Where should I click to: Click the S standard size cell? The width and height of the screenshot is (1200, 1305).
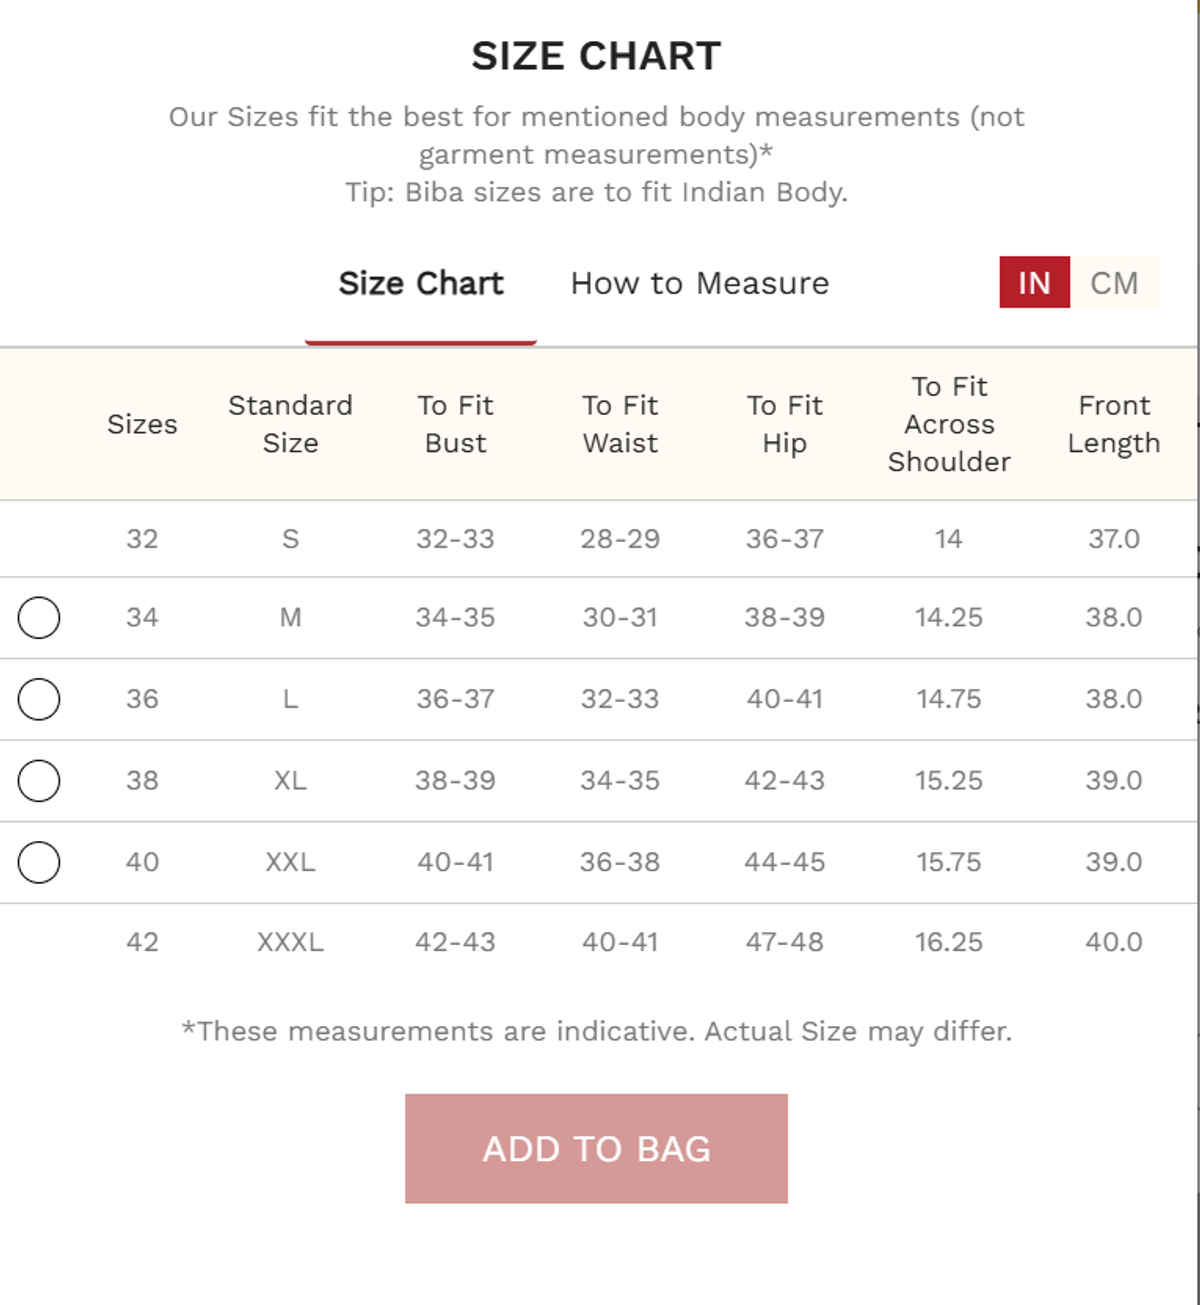290,539
